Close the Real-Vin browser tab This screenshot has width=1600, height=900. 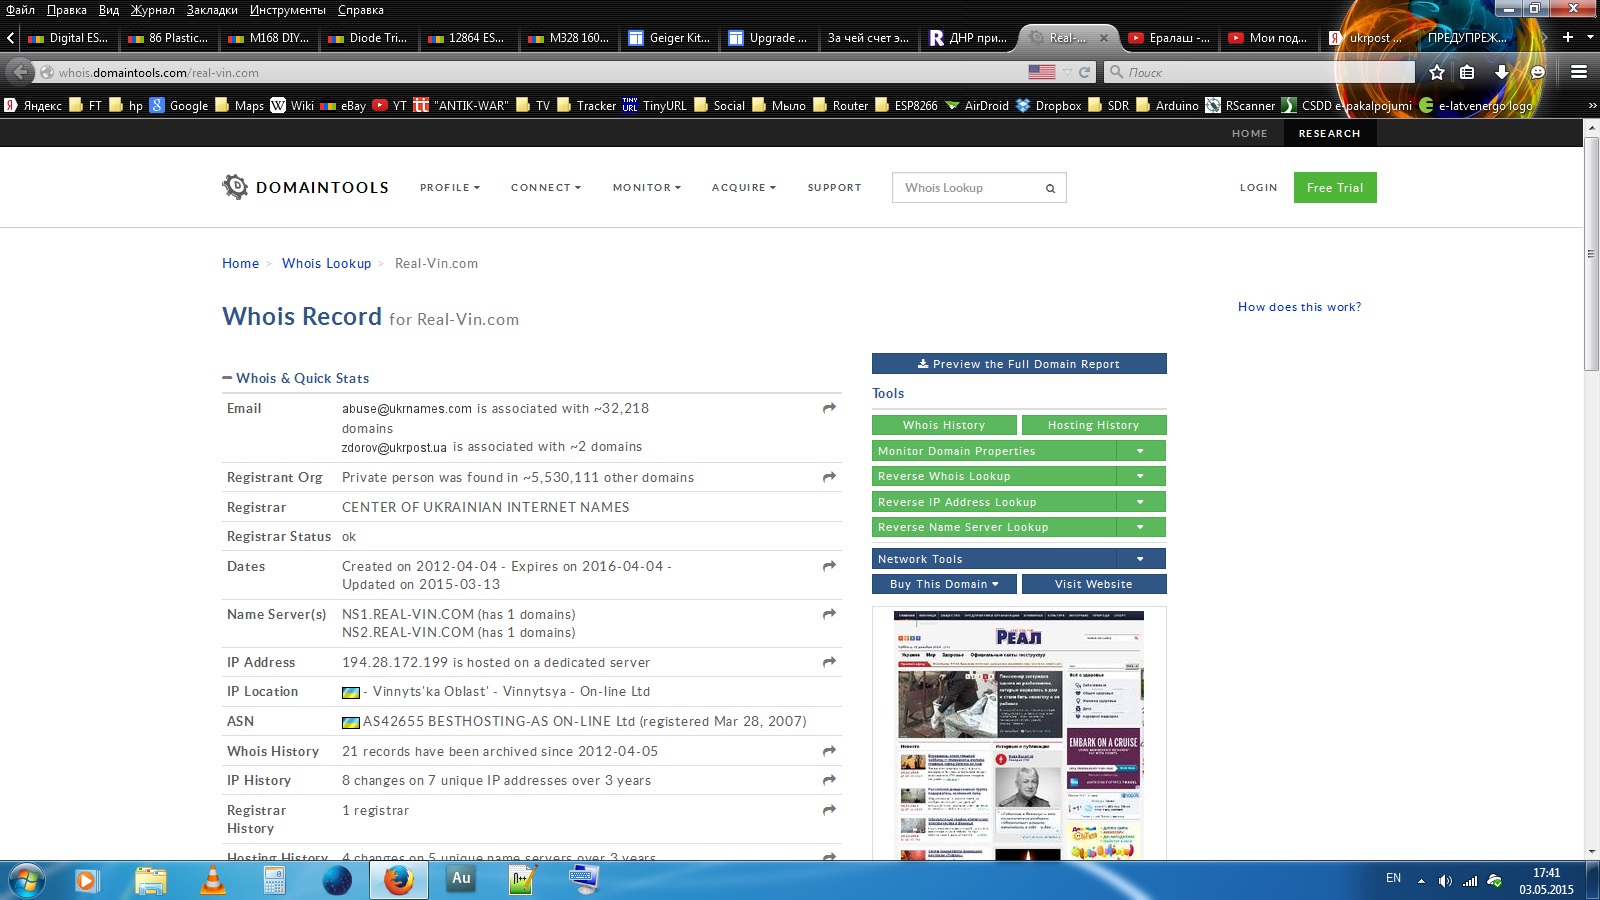(x=1104, y=38)
